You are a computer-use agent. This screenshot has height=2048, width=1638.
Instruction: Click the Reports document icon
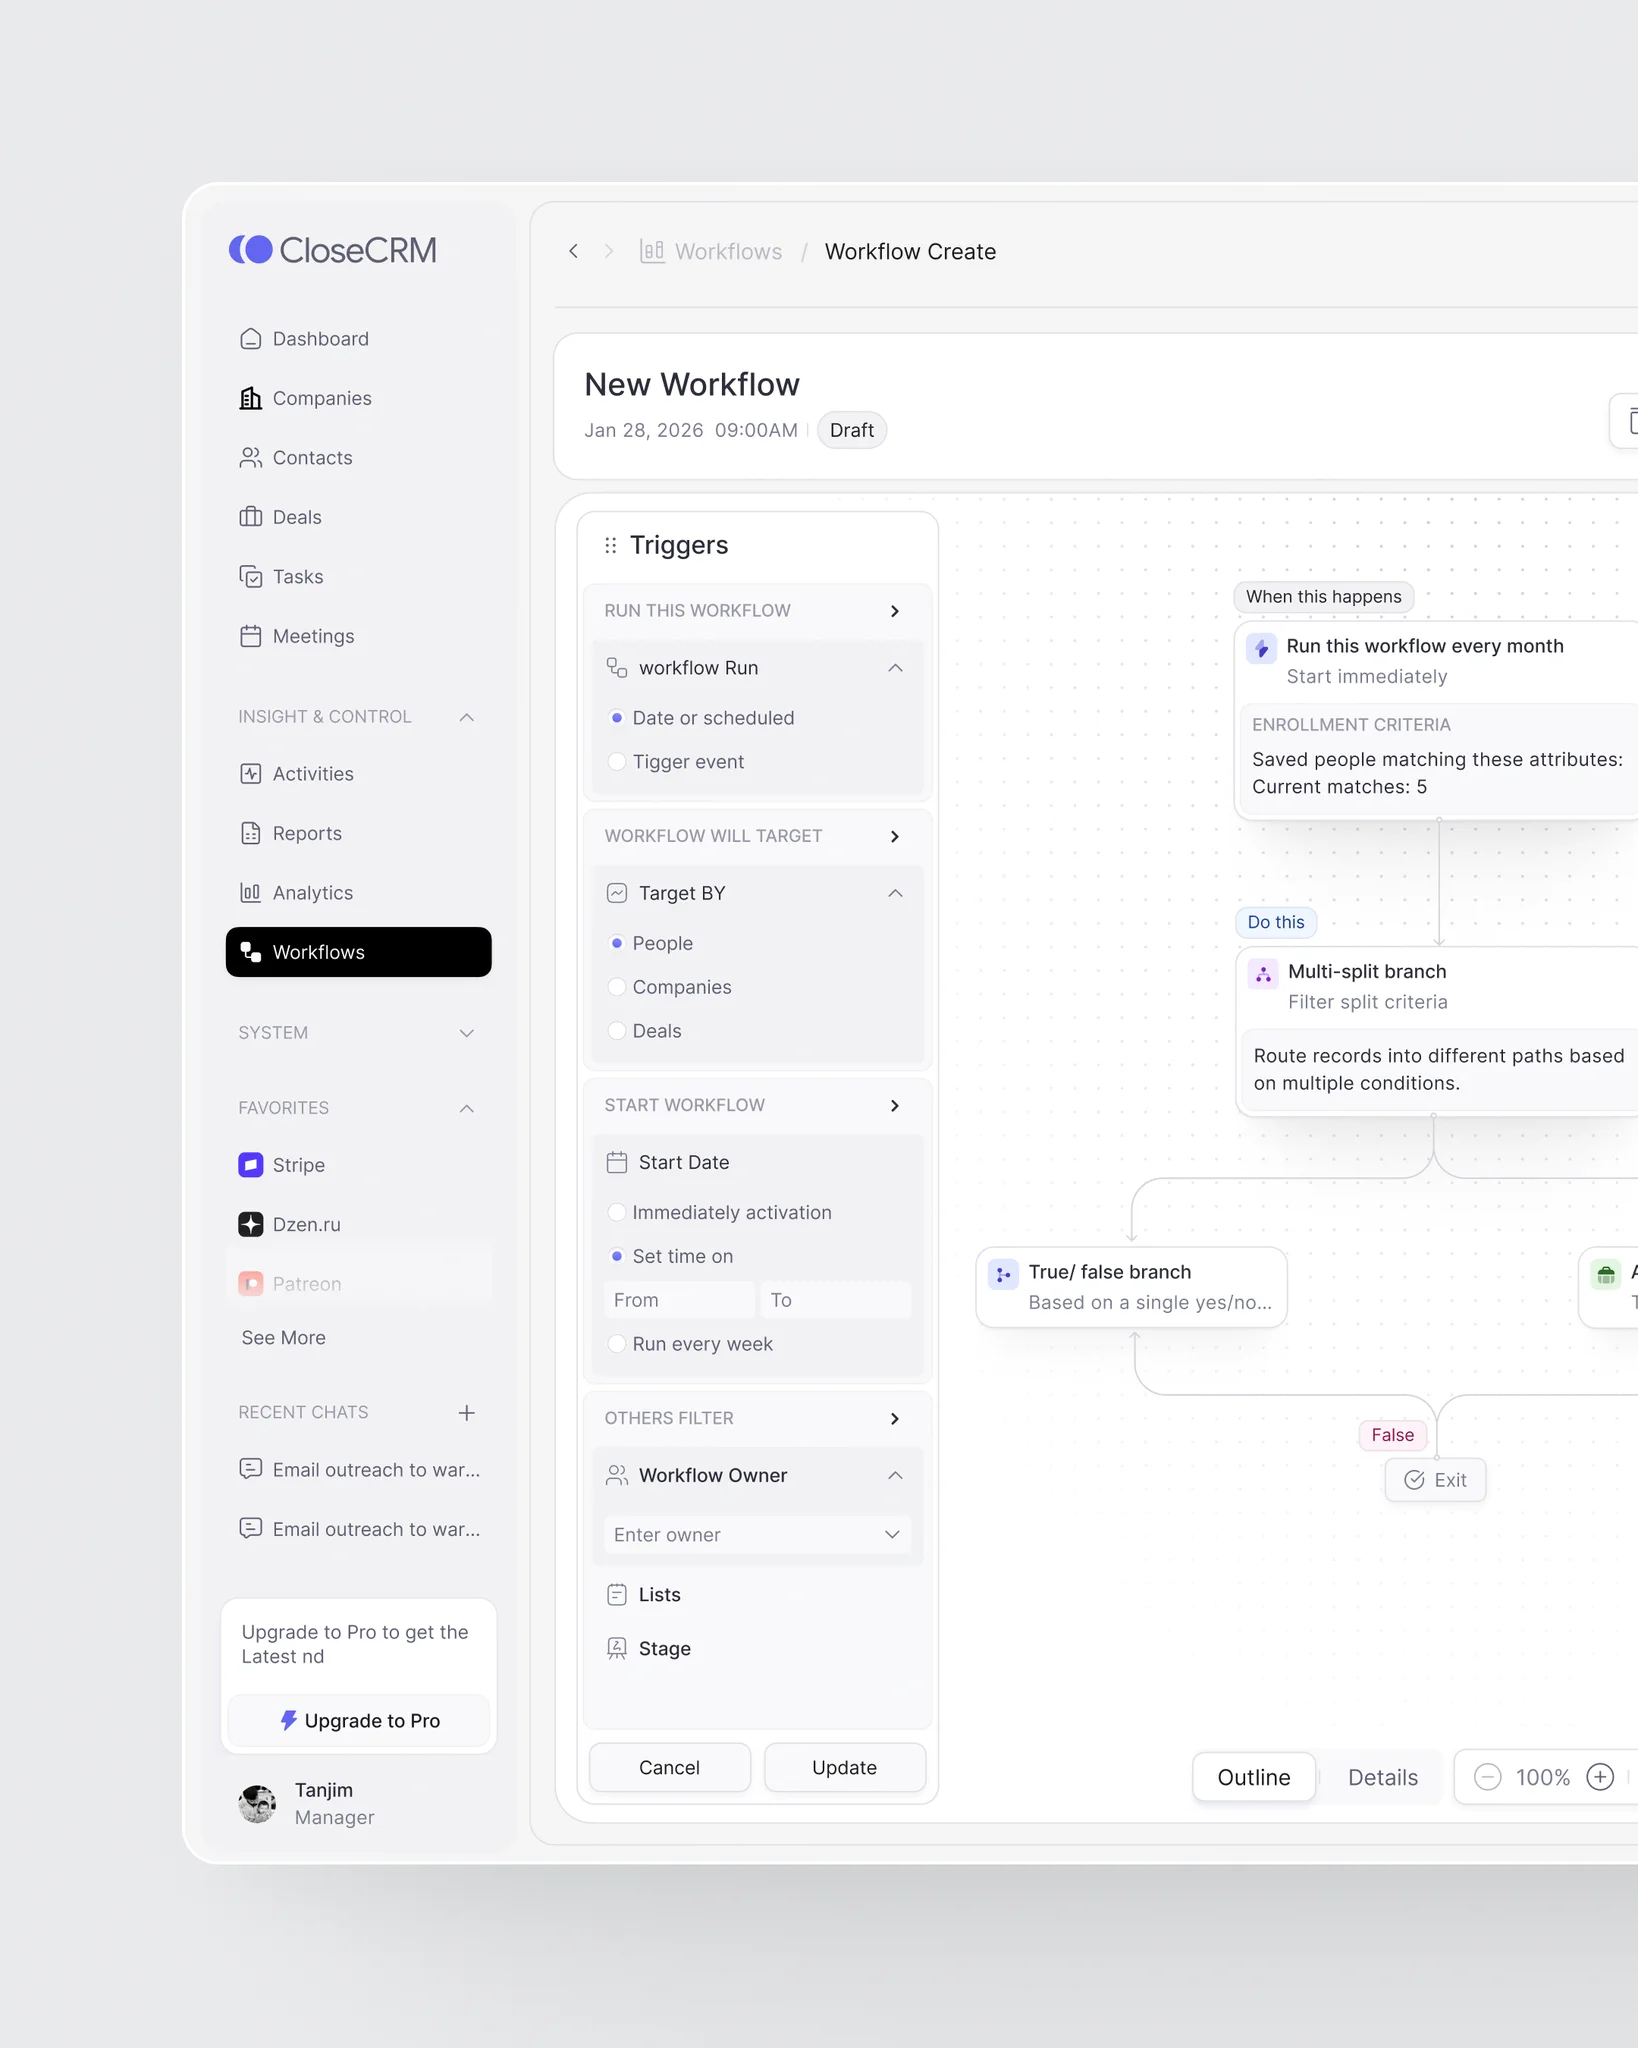coord(250,833)
